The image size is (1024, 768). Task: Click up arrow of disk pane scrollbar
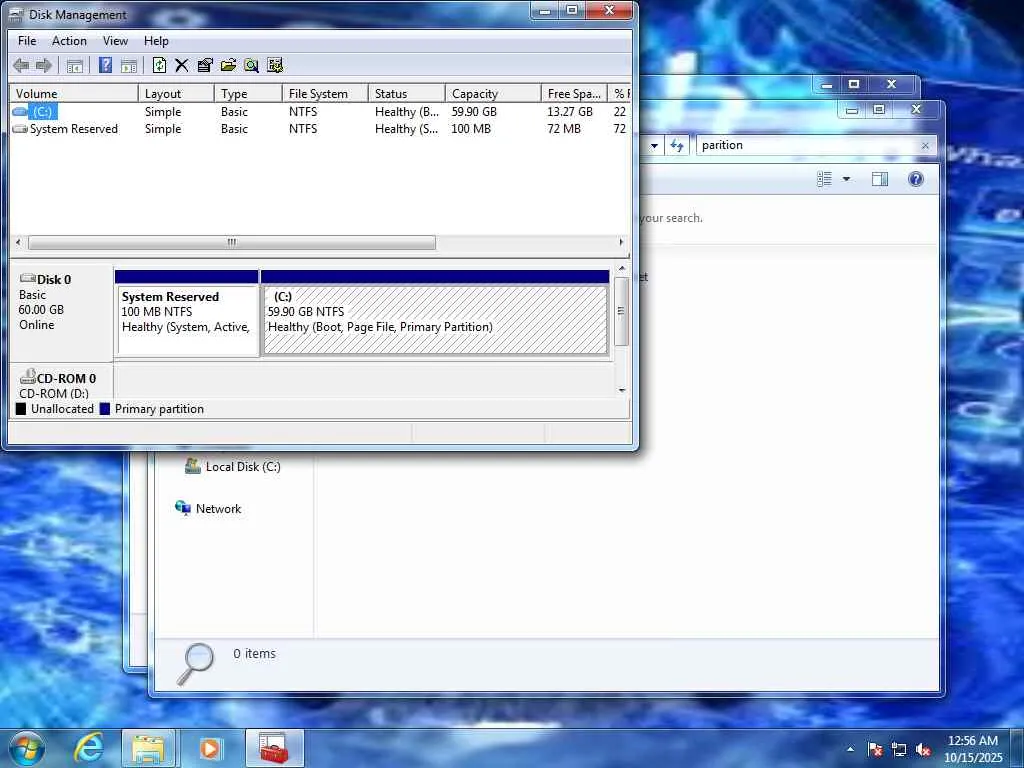(x=622, y=268)
